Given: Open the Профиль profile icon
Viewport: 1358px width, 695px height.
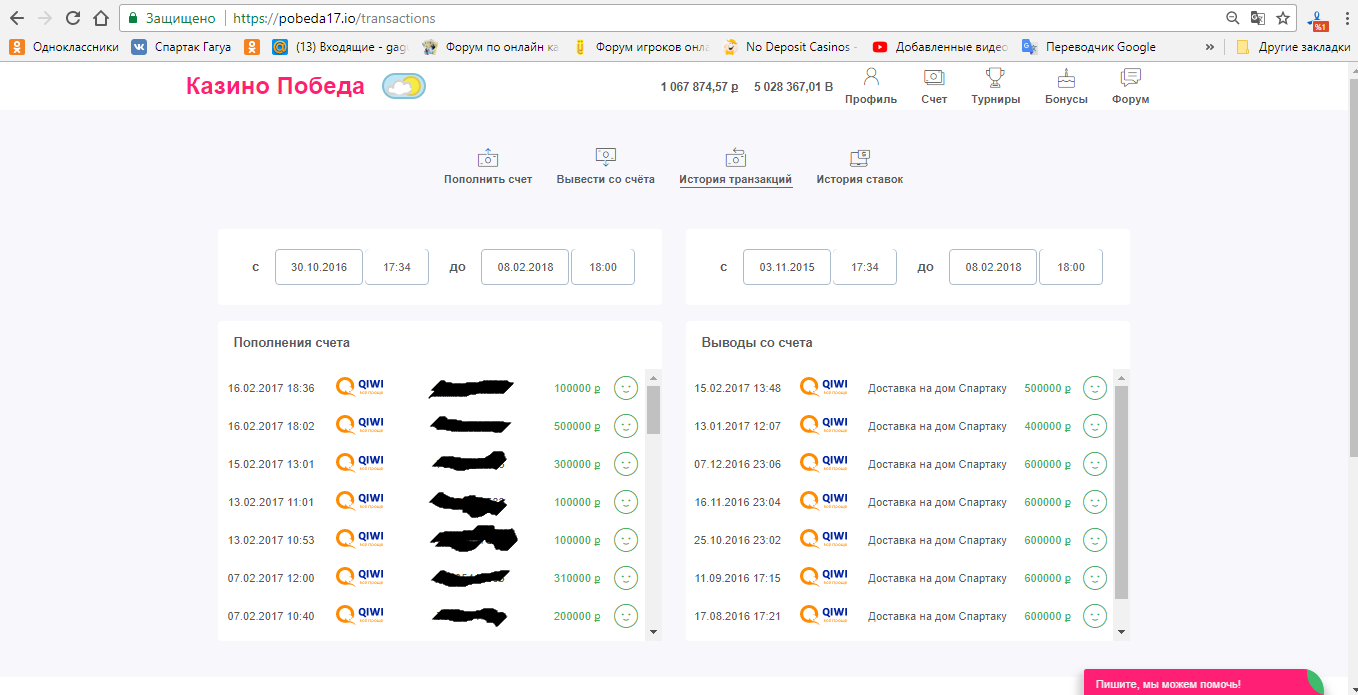Looking at the screenshot, I should 870,78.
